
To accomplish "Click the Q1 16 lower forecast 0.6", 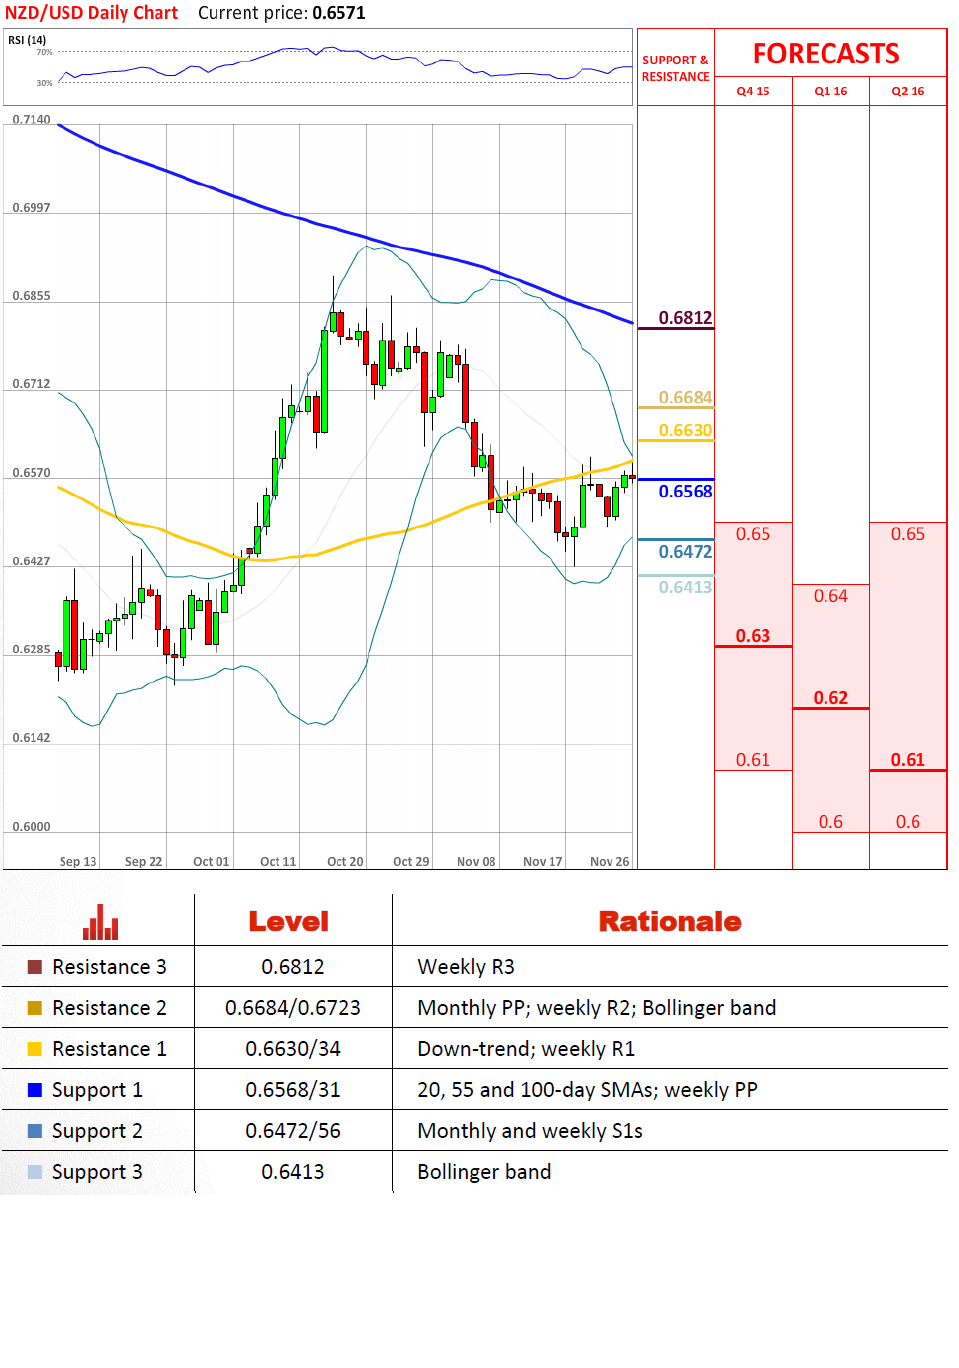I will click(831, 822).
